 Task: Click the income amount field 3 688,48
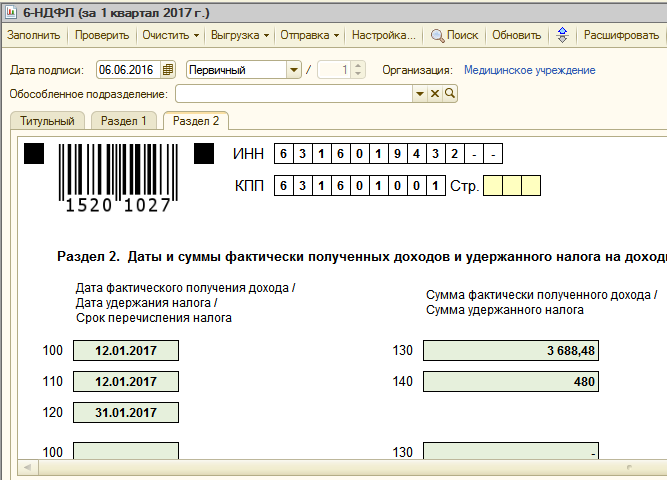510,351
